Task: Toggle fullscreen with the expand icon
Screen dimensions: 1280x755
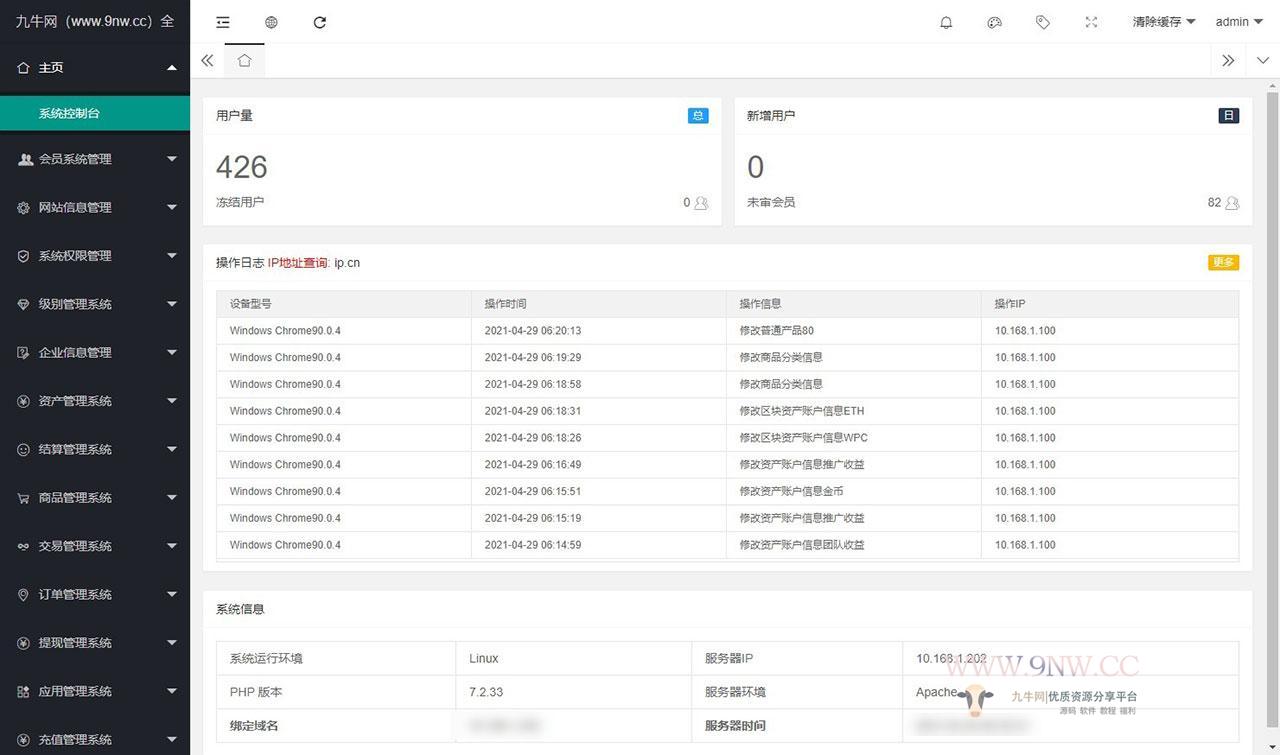Action: (1091, 22)
